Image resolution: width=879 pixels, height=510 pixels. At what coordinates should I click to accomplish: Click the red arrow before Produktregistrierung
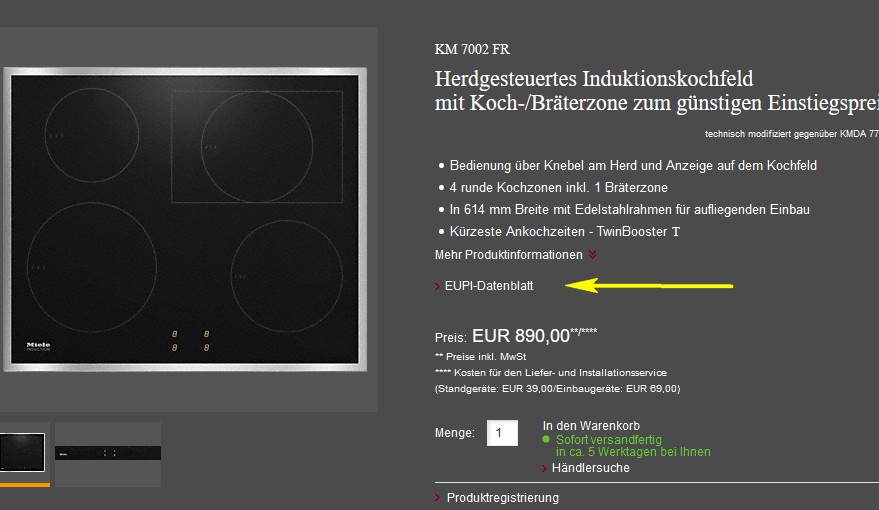(x=437, y=498)
